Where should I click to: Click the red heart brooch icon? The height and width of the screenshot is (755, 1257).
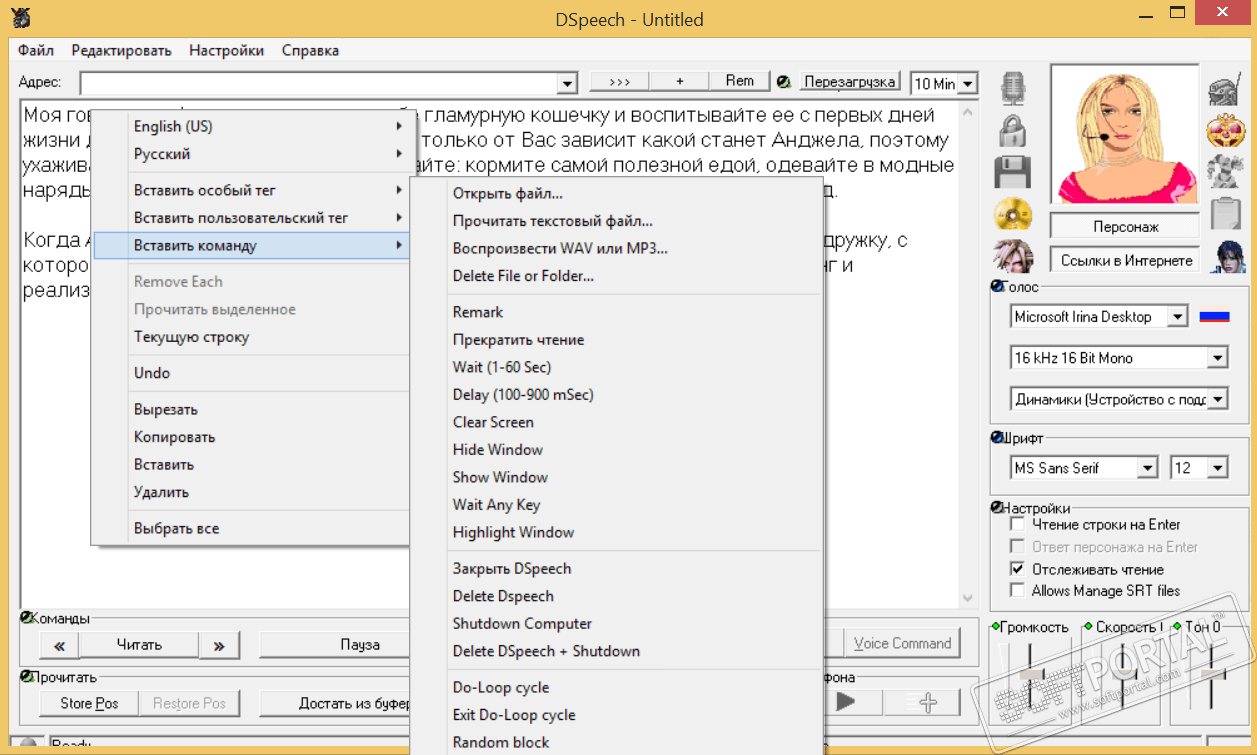pyautogui.click(x=1225, y=130)
